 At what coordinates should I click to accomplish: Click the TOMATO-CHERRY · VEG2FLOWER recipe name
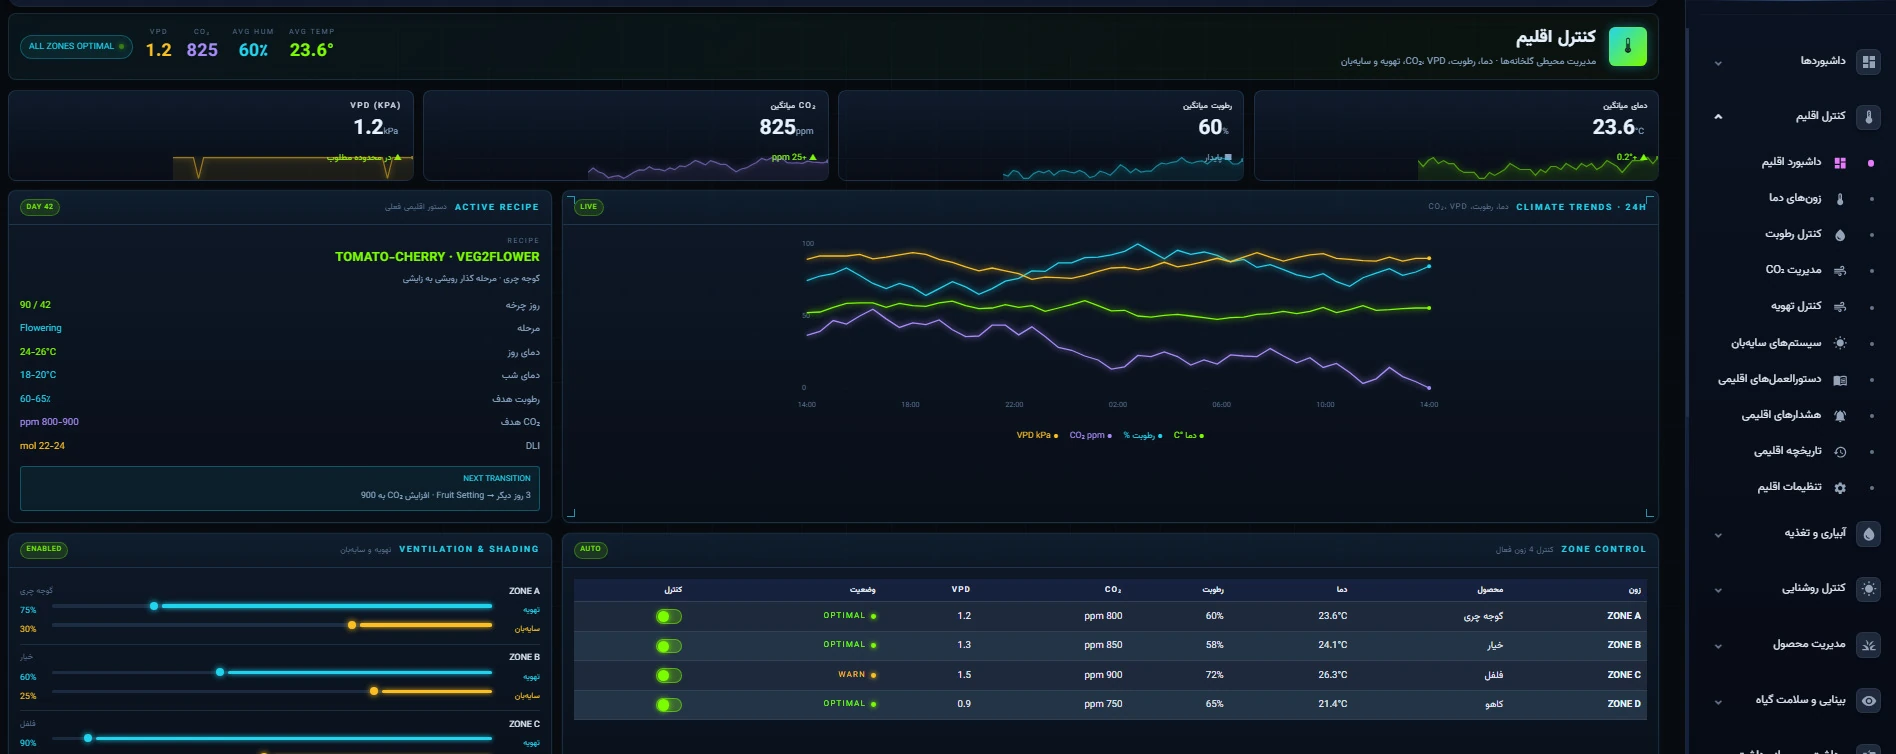[437, 257]
